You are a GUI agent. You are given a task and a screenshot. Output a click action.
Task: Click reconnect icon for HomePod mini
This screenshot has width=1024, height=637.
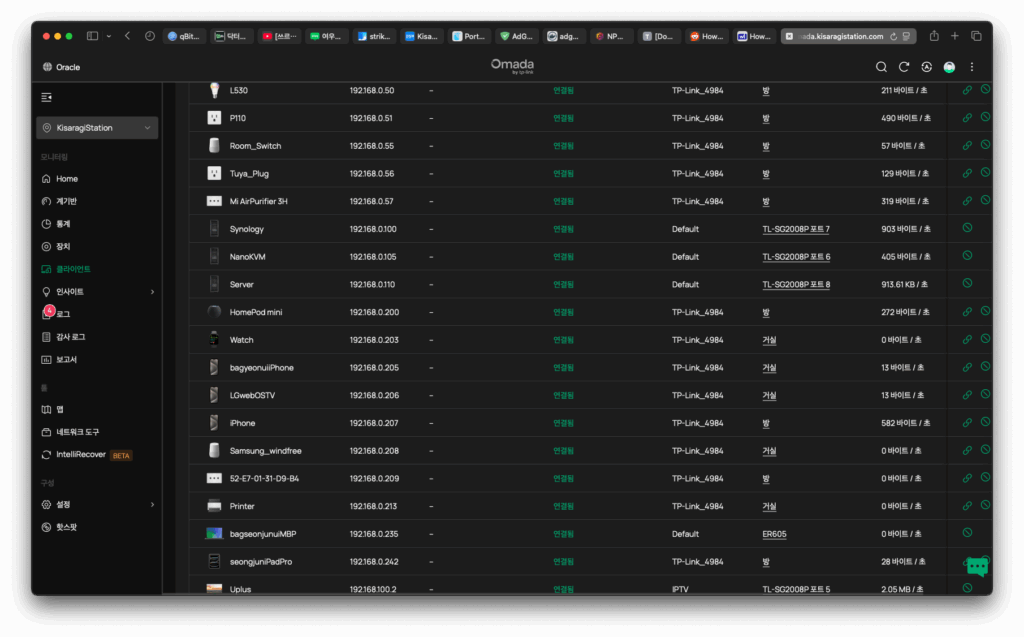click(967, 312)
